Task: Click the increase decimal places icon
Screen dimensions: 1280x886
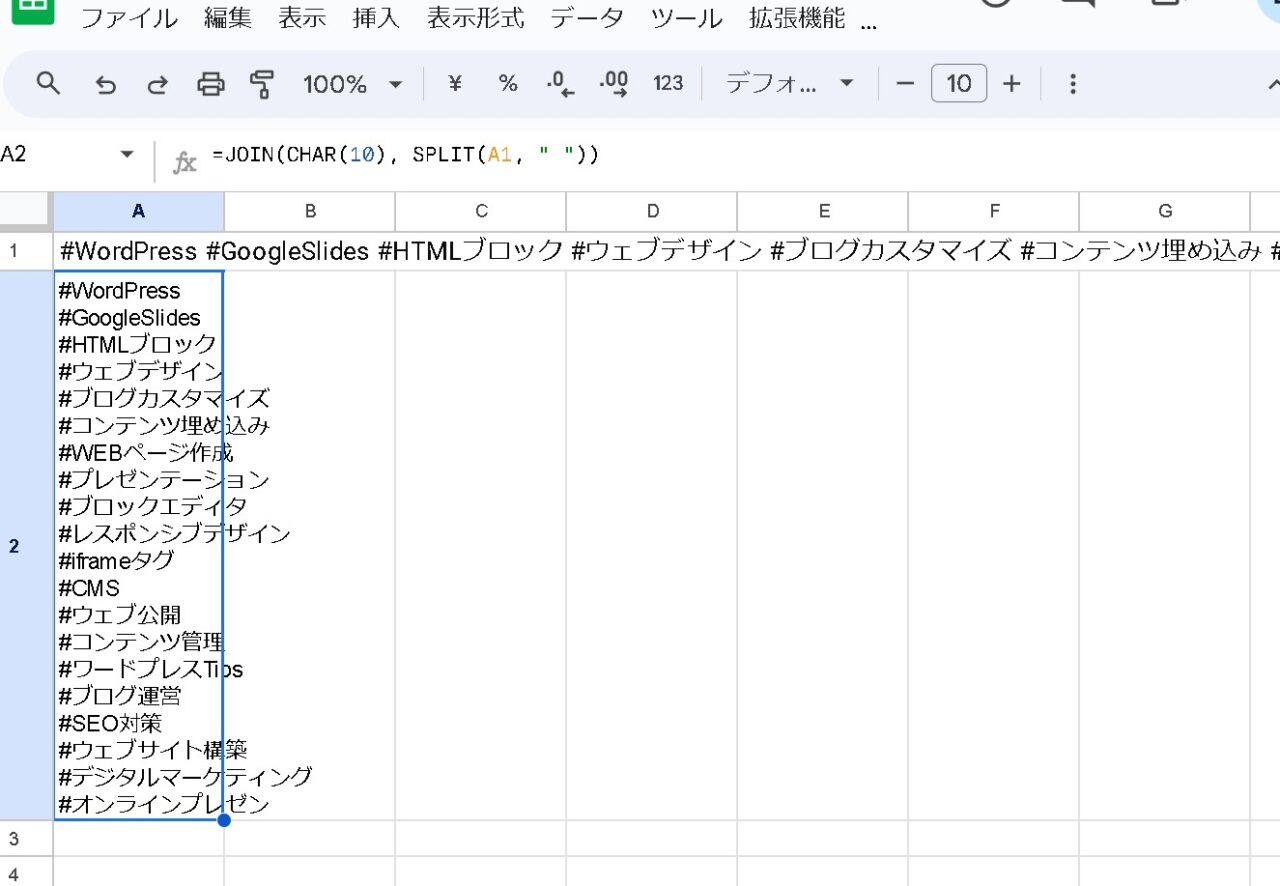Action: click(614, 84)
